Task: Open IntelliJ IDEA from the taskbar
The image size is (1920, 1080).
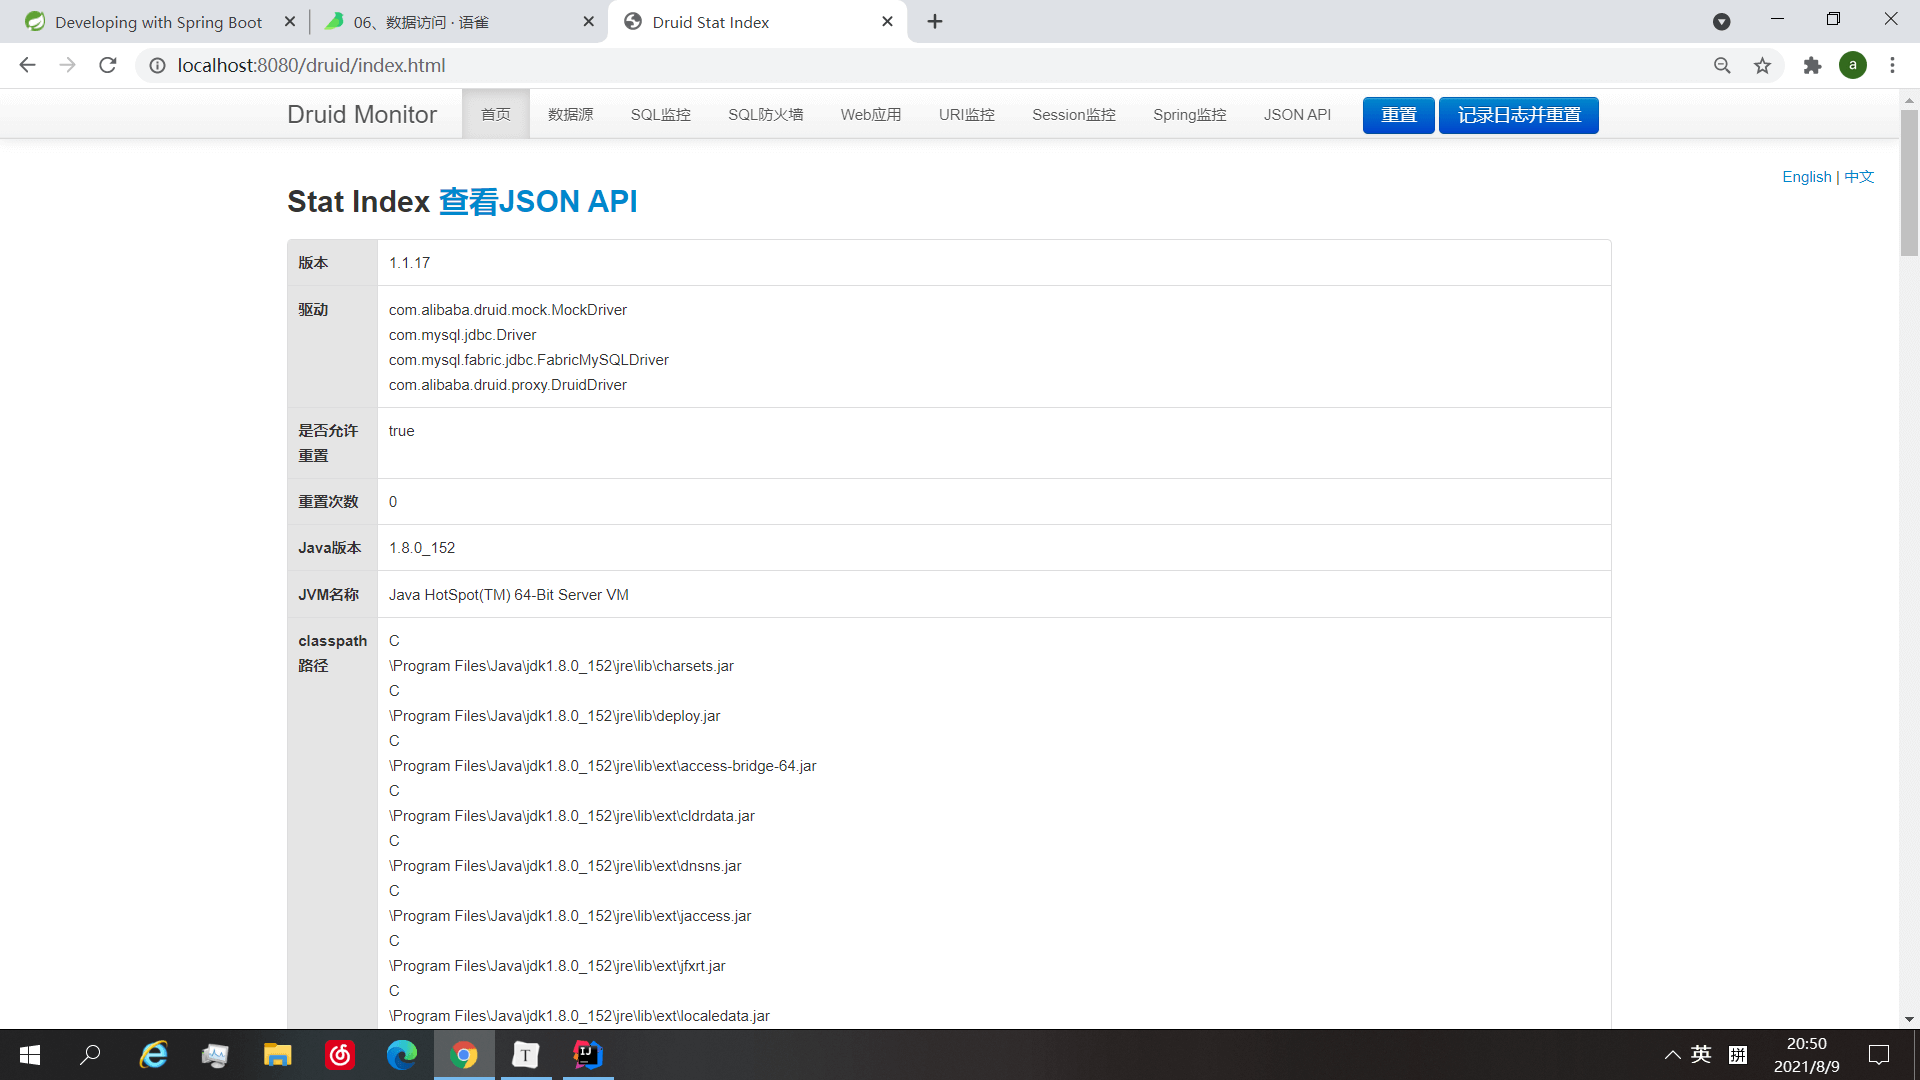Action: 587,1055
